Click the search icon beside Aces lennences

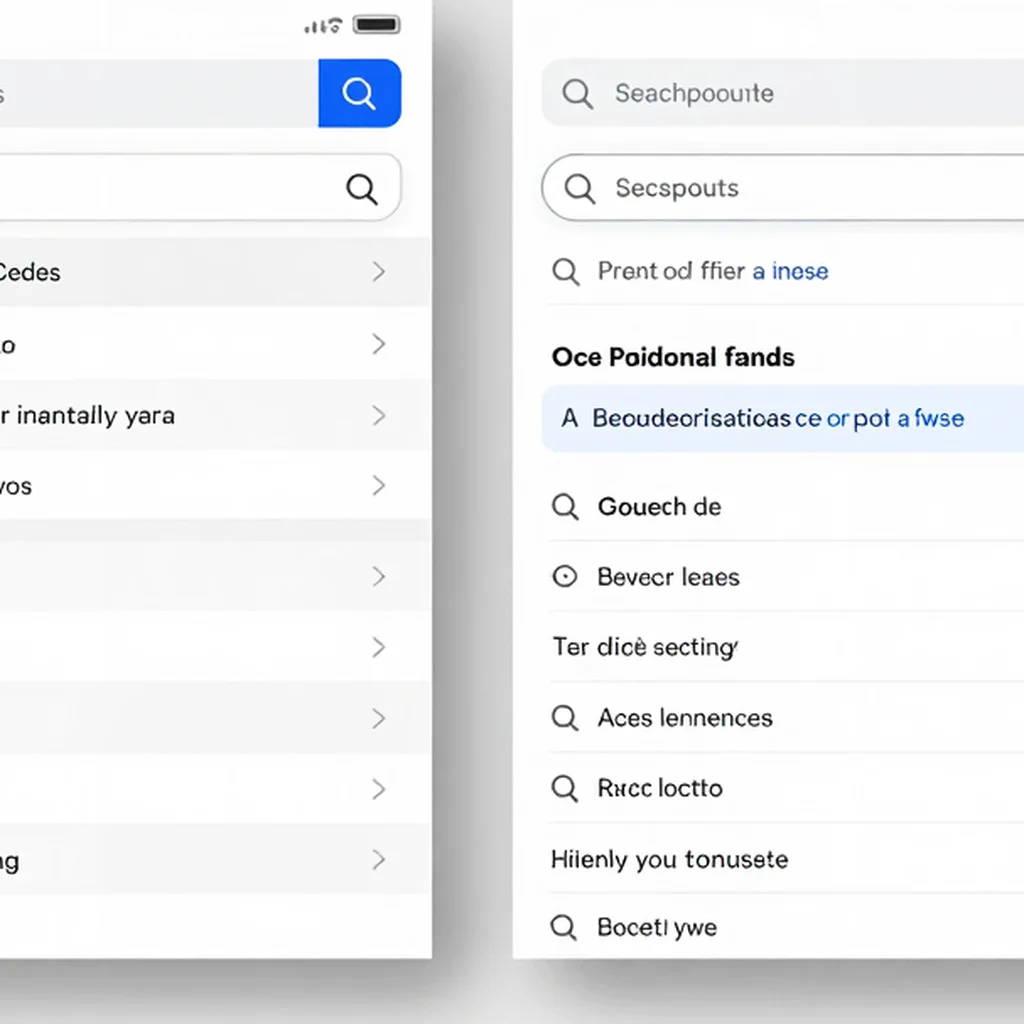(x=566, y=718)
